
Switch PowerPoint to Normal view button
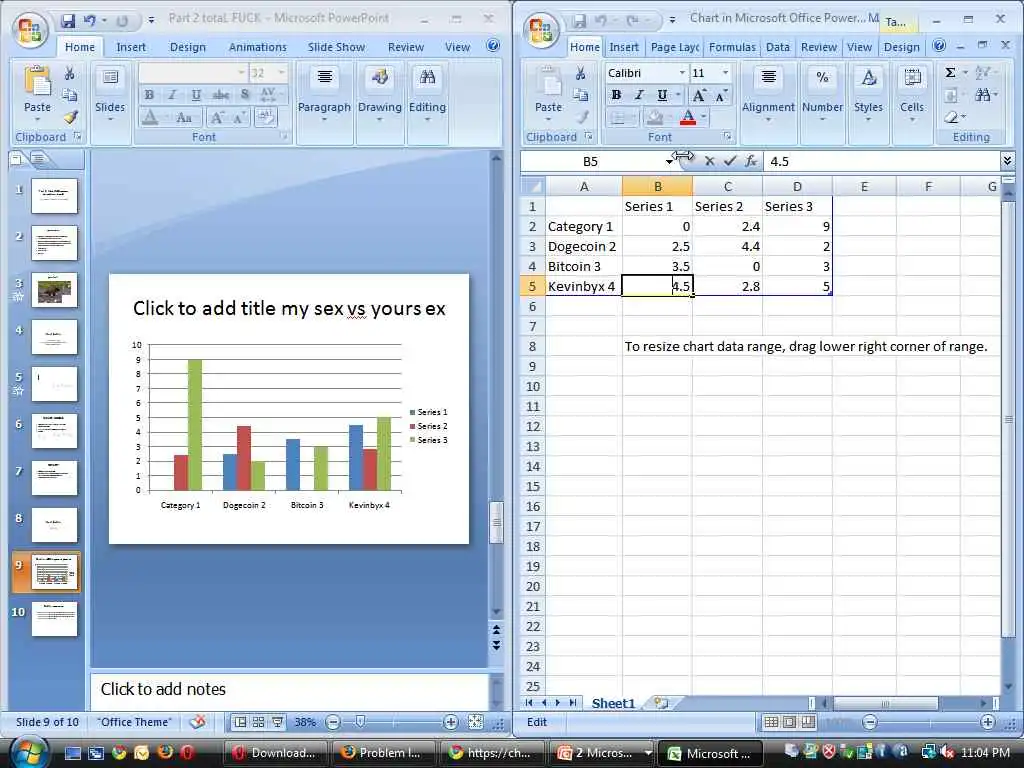(240, 722)
